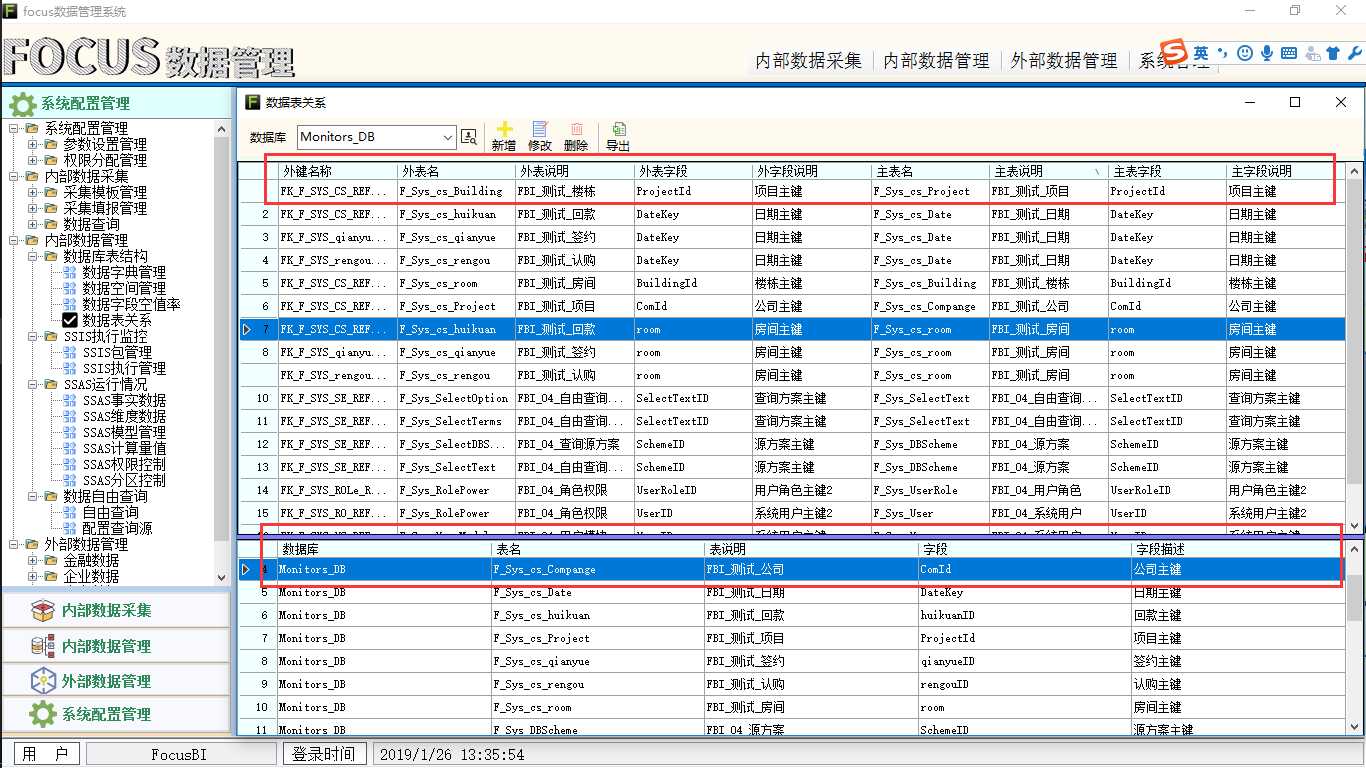1366x768 pixels.
Task: Click the upper grid vertical scrollbar
Action: (1355, 347)
